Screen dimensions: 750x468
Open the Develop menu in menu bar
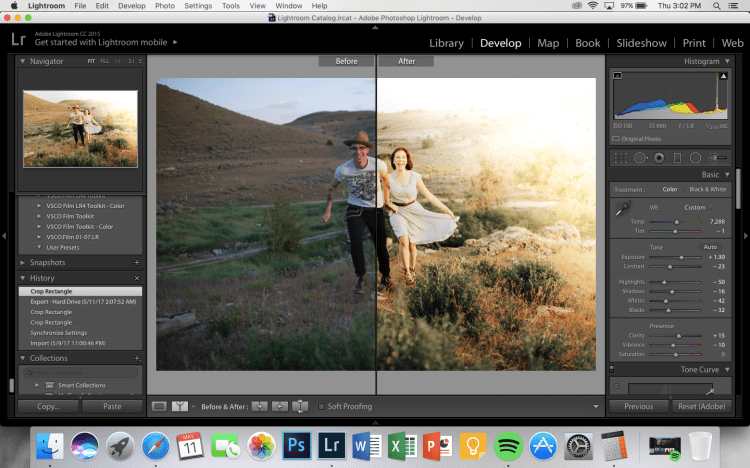131,6
